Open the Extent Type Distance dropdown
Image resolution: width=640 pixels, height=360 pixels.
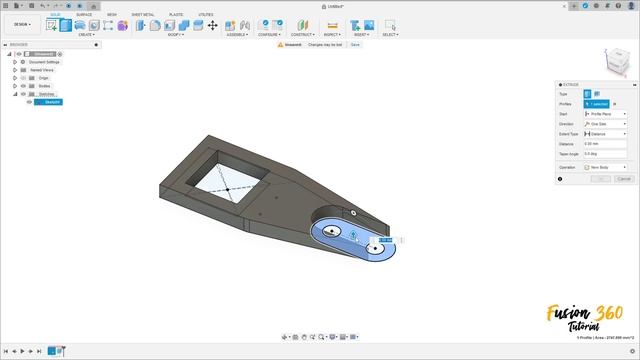[605, 134]
